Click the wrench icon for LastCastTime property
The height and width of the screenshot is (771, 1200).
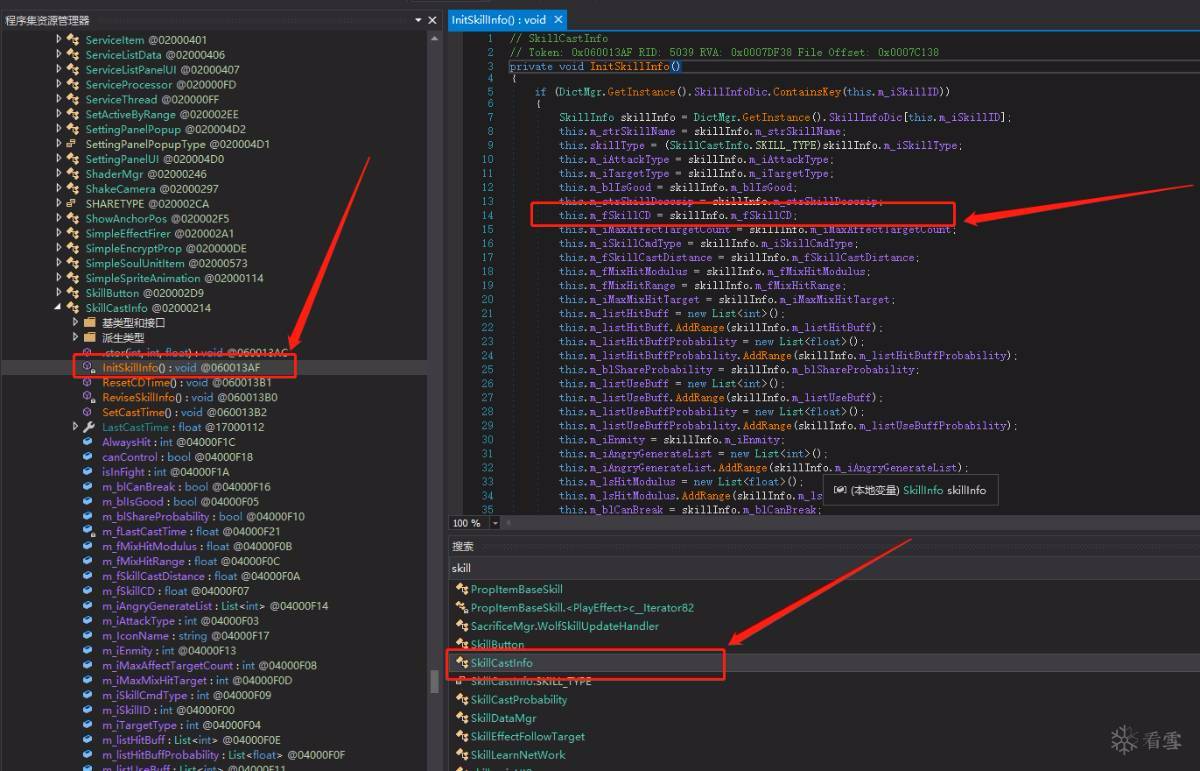coord(89,428)
